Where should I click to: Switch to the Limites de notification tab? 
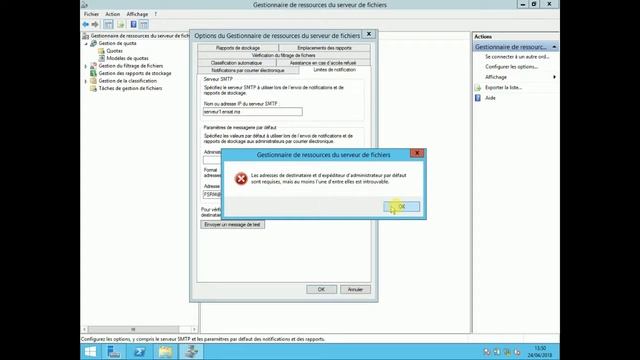point(335,70)
